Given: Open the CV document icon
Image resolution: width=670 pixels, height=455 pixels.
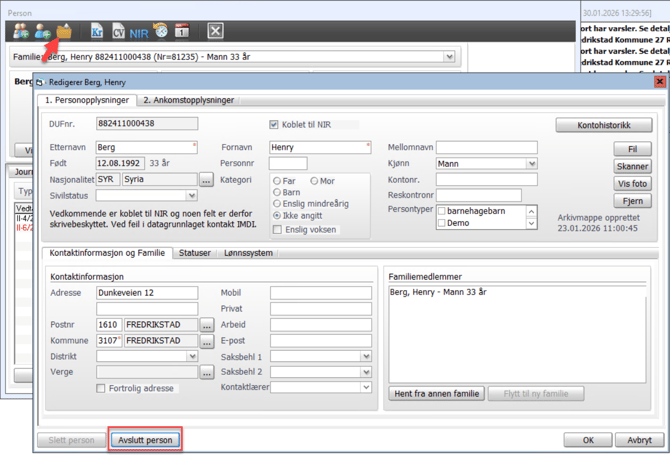Looking at the screenshot, I should tap(118, 31).
